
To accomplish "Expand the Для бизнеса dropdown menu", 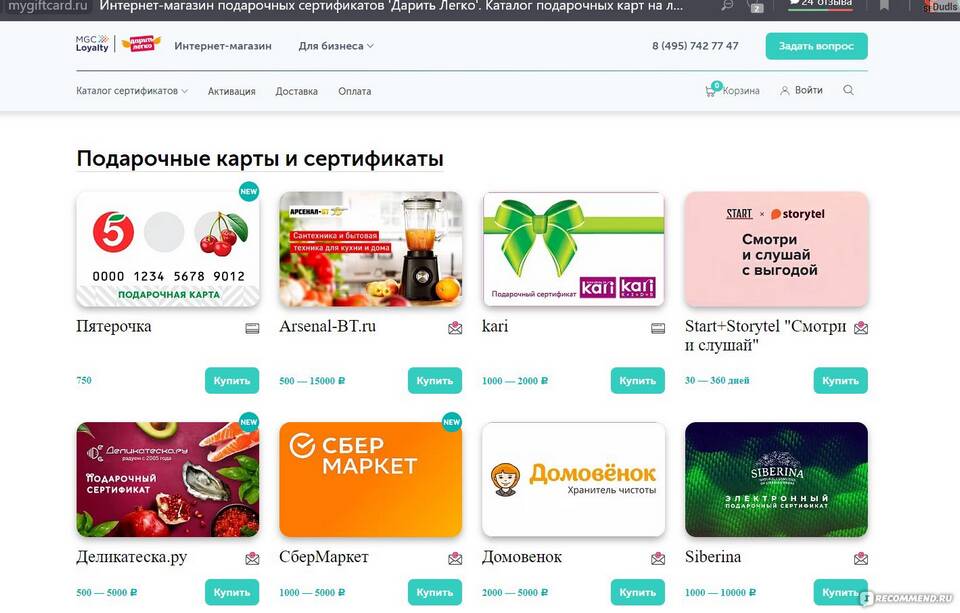I will tap(336, 46).
